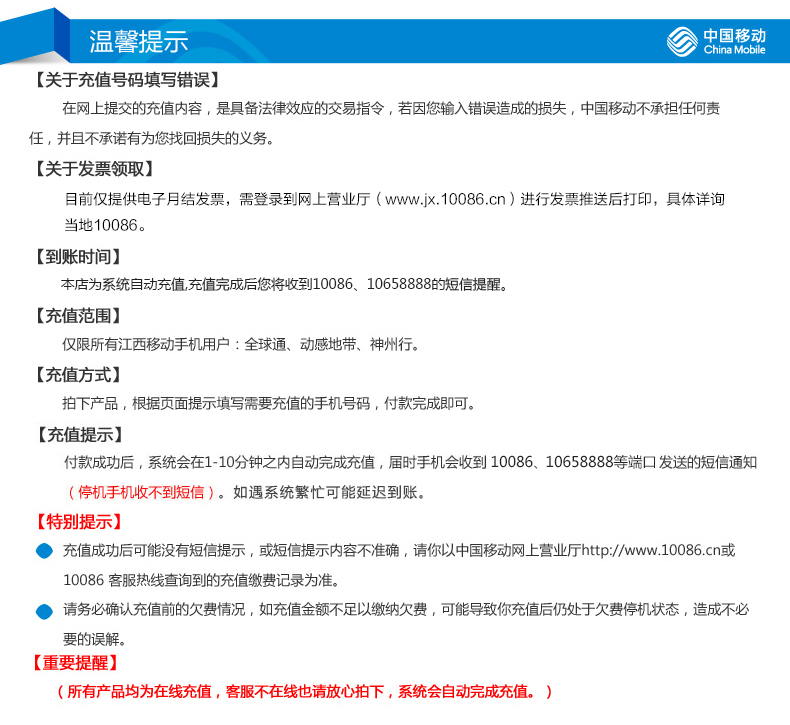Click text 如遇系统繁忙可能延迟到账
This screenshot has height=725, width=790.
click(329, 492)
